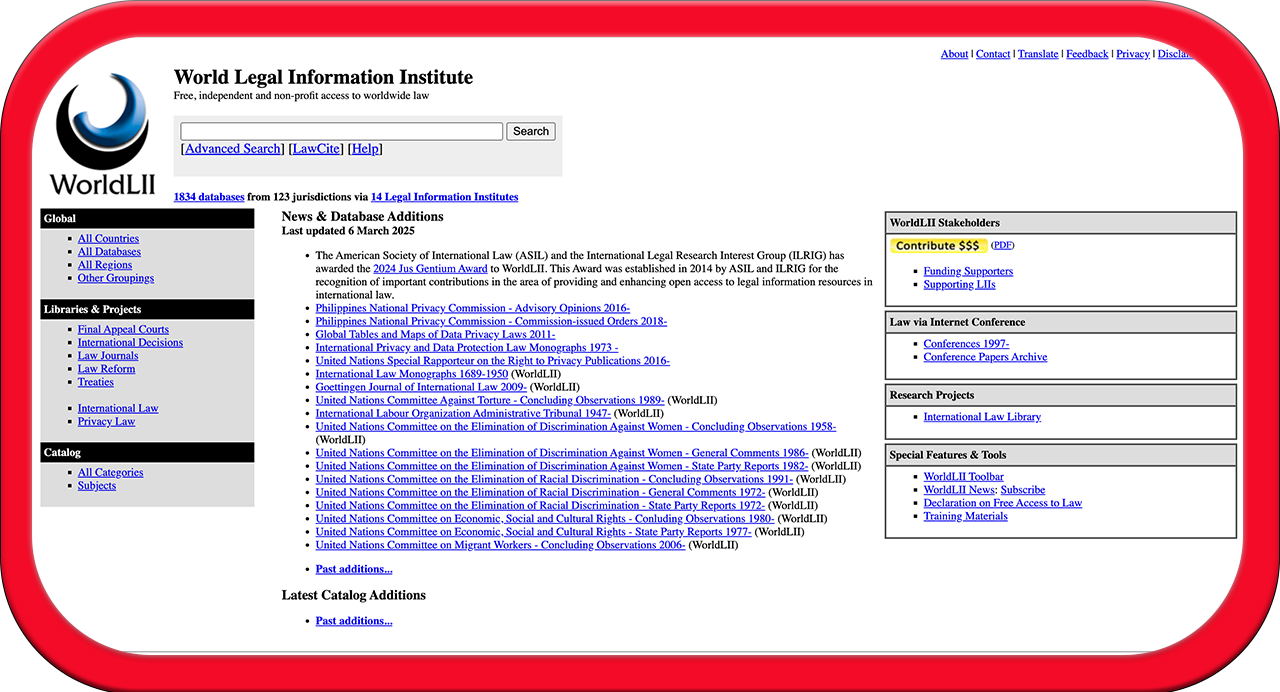Open Past additions under News & Database Additions
Screen dimensions: 1280x692
tap(354, 569)
